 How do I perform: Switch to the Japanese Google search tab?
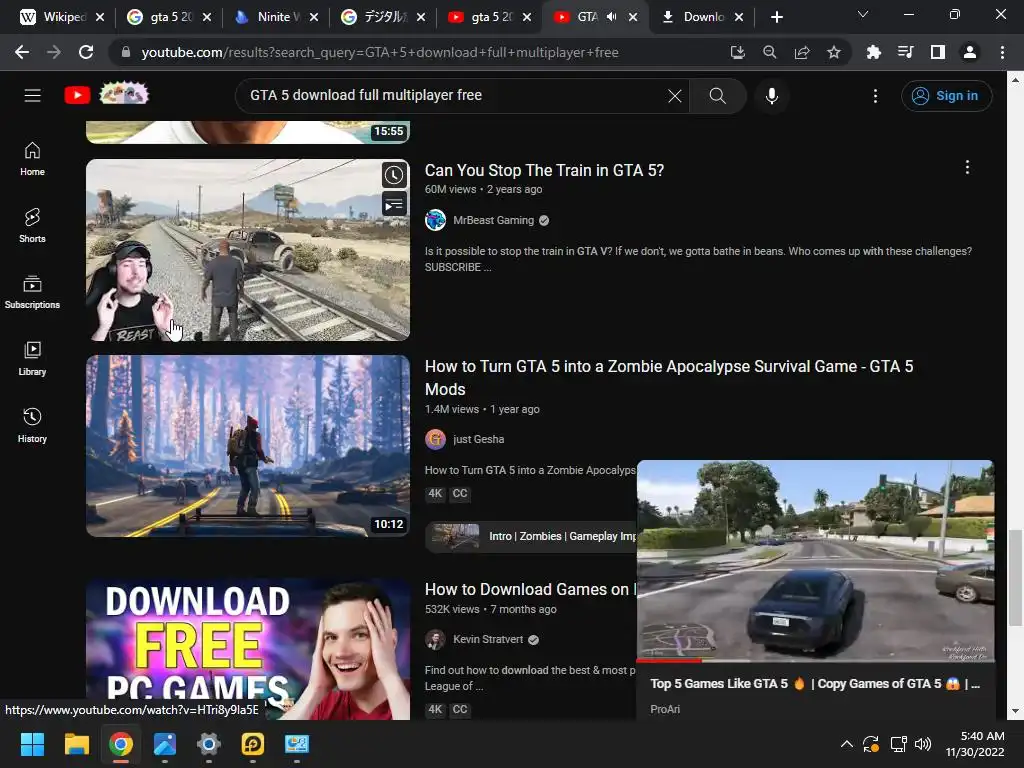pyautogui.click(x=375, y=17)
